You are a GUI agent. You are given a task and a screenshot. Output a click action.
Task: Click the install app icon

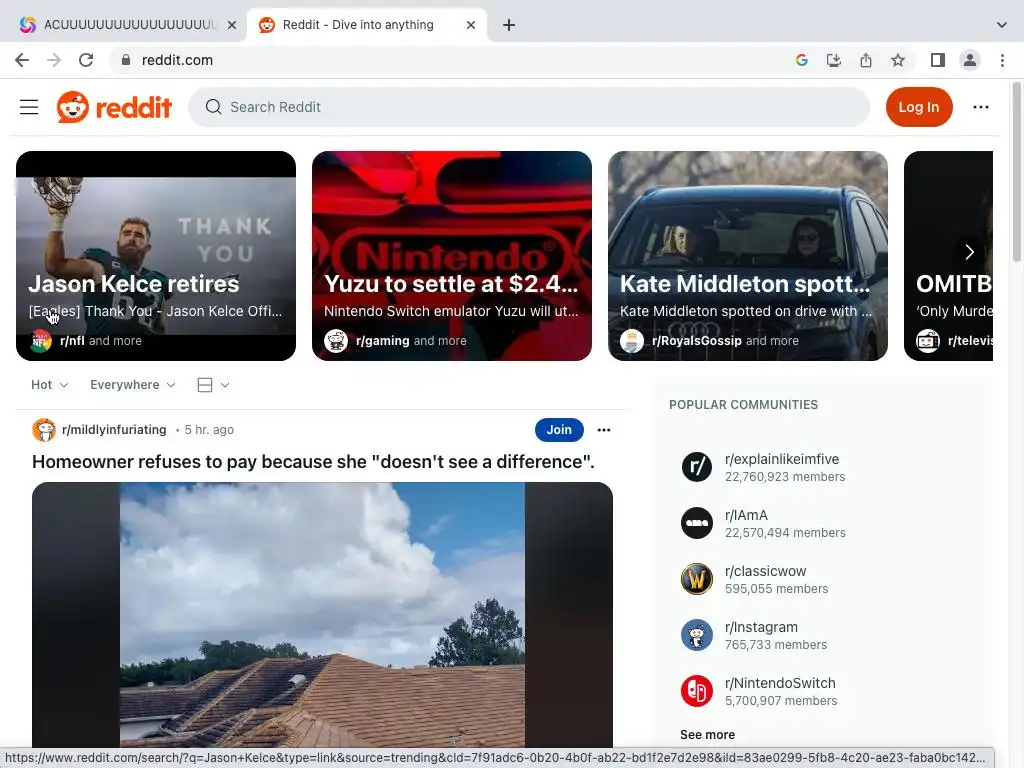click(x=834, y=60)
